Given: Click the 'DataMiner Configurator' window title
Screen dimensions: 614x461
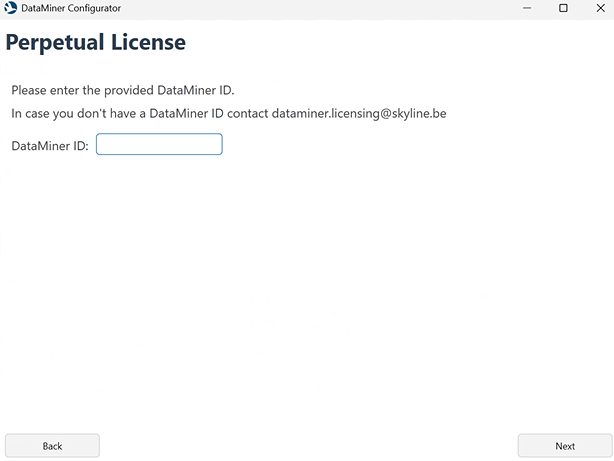Looking at the screenshot, I should coord(71,8).
